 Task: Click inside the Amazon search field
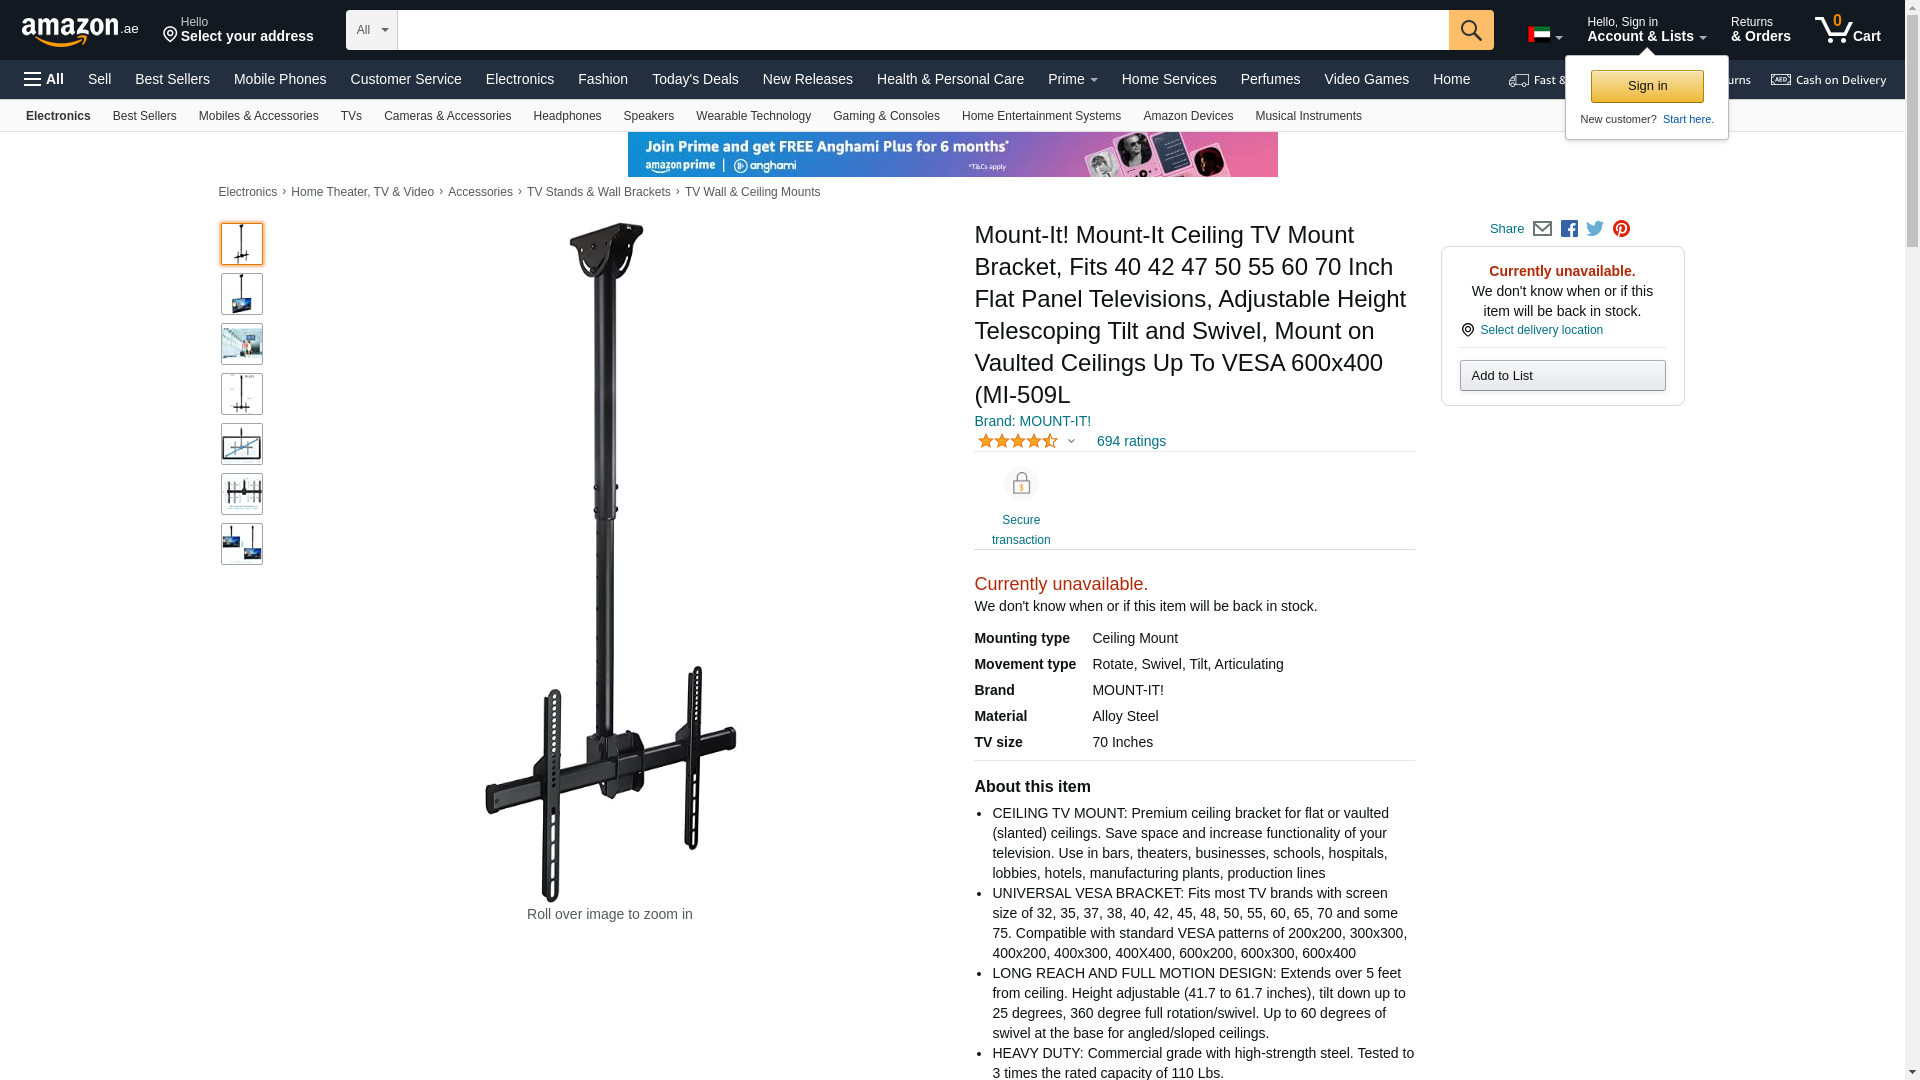pyautogui.click(x=923, y=30)
